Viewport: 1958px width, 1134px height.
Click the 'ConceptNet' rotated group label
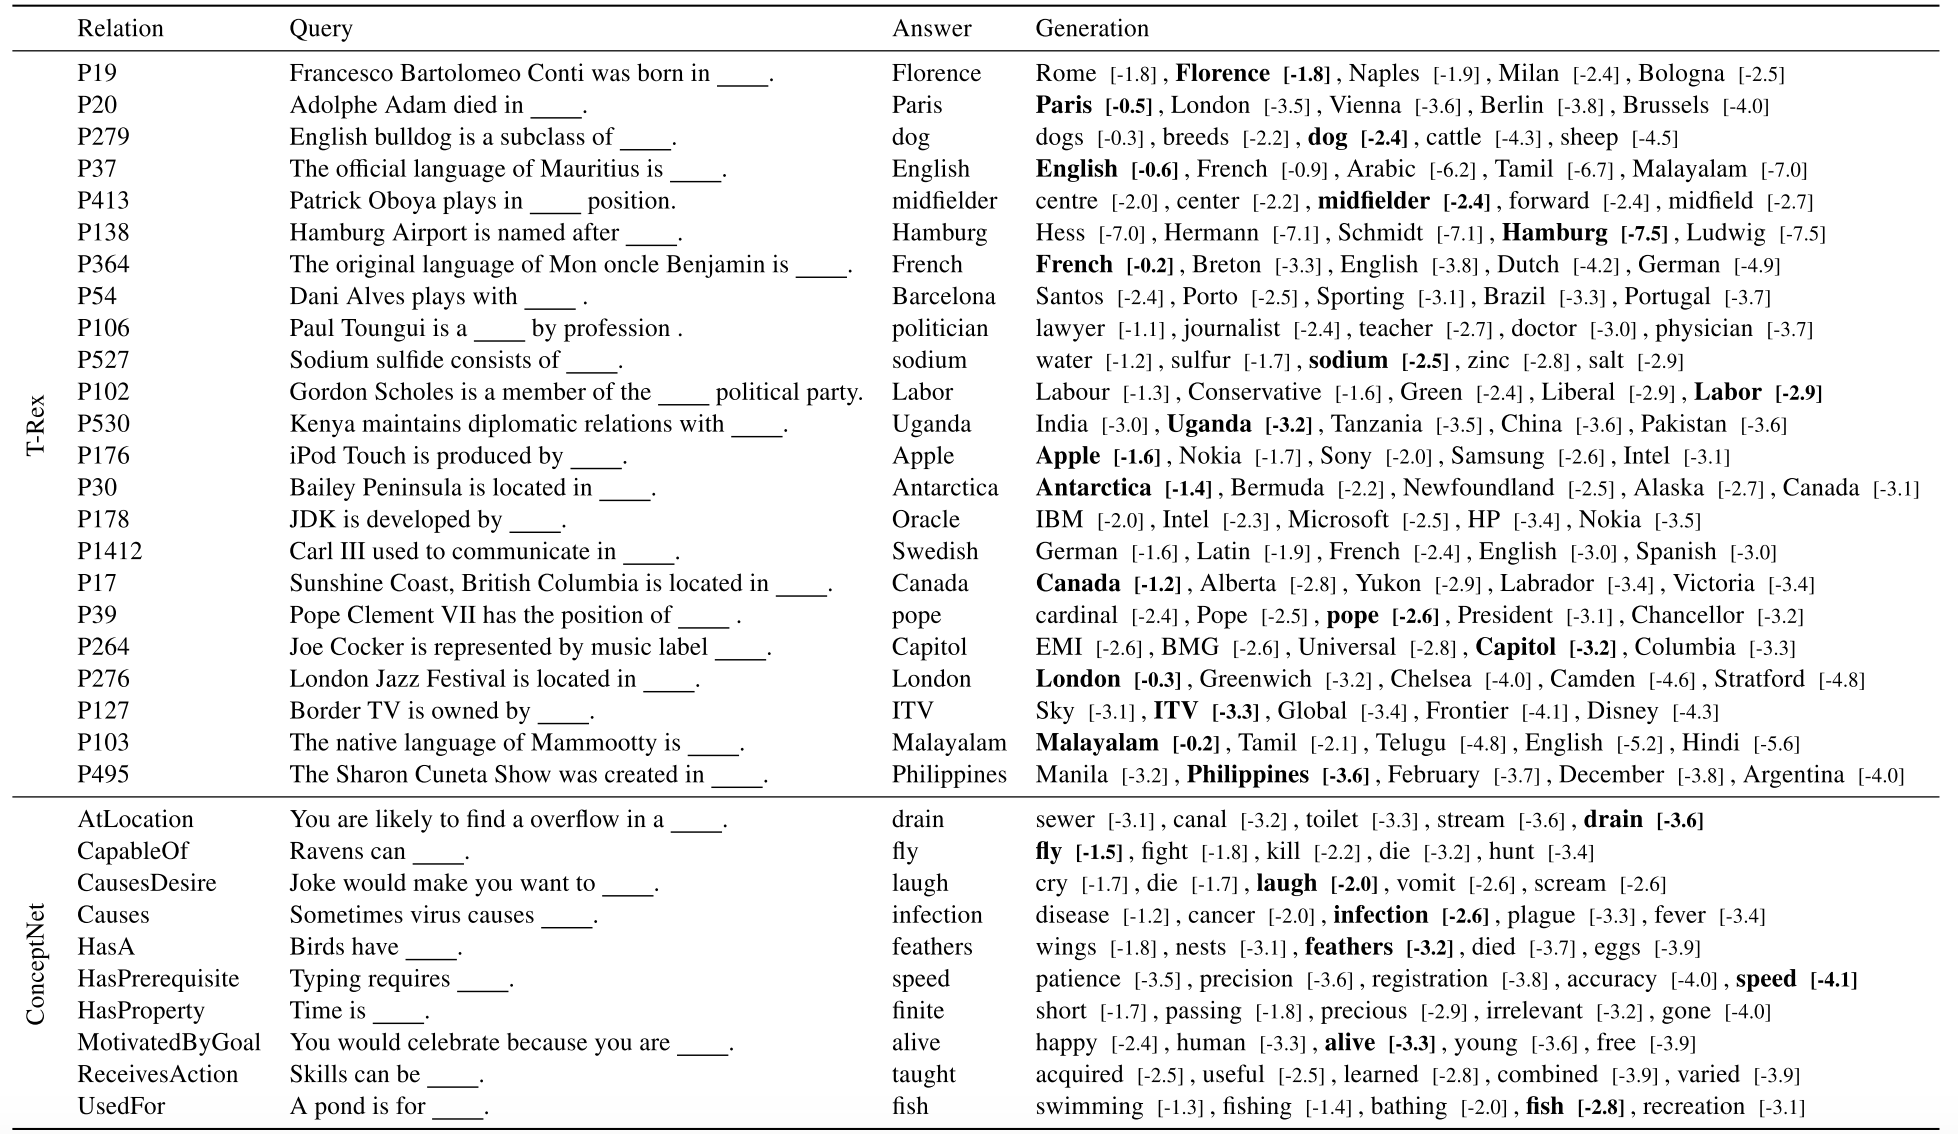pyautogui.click(x=36, y=963)
